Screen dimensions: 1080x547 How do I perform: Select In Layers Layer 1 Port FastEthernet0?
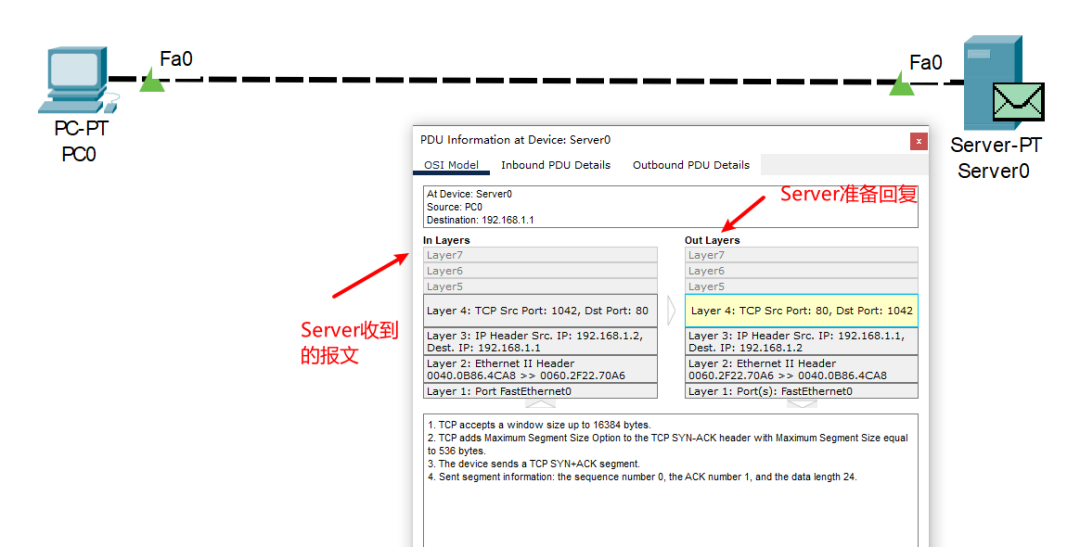(x=540, y=391)
